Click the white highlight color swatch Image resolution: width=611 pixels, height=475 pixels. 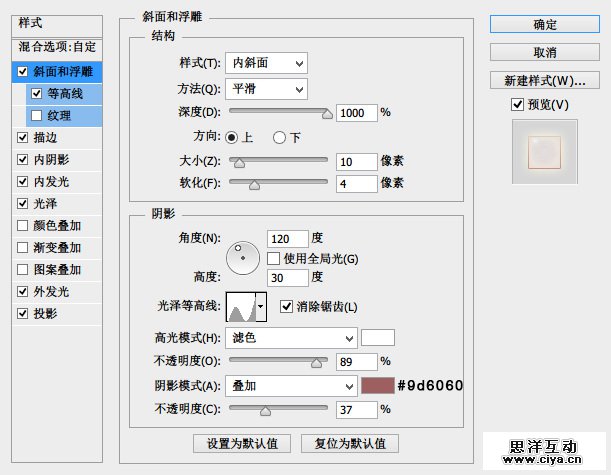377,337
